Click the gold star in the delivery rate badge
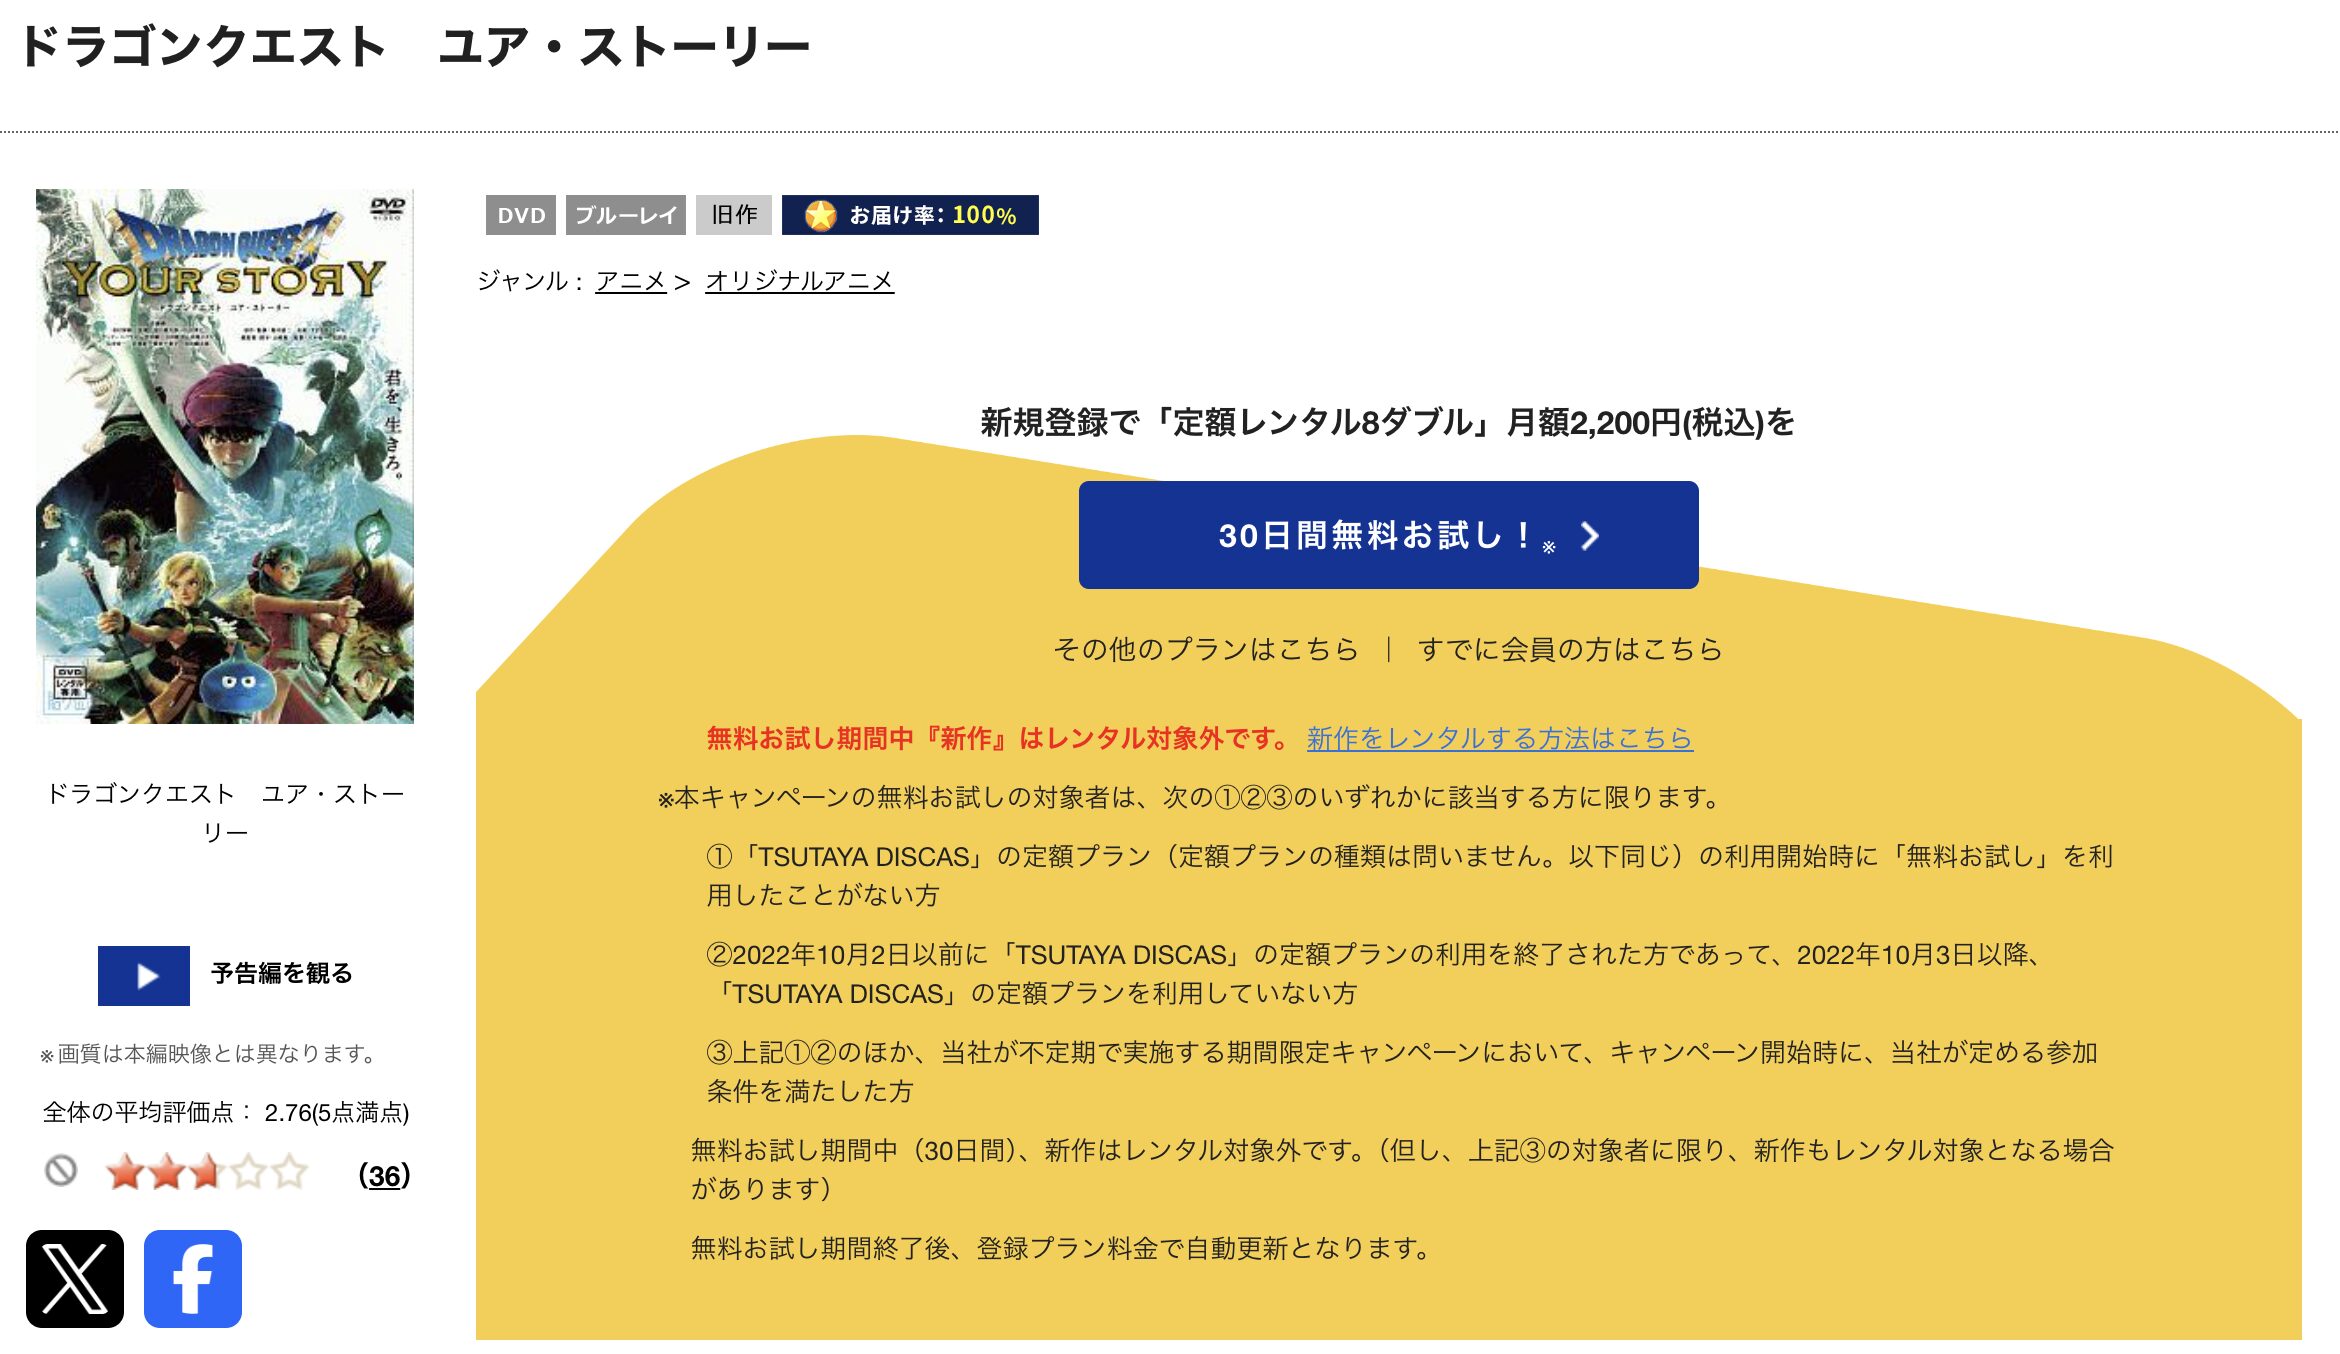Image resolution: width=2340 pixels, height=1354 pixels. coord(821,215)
